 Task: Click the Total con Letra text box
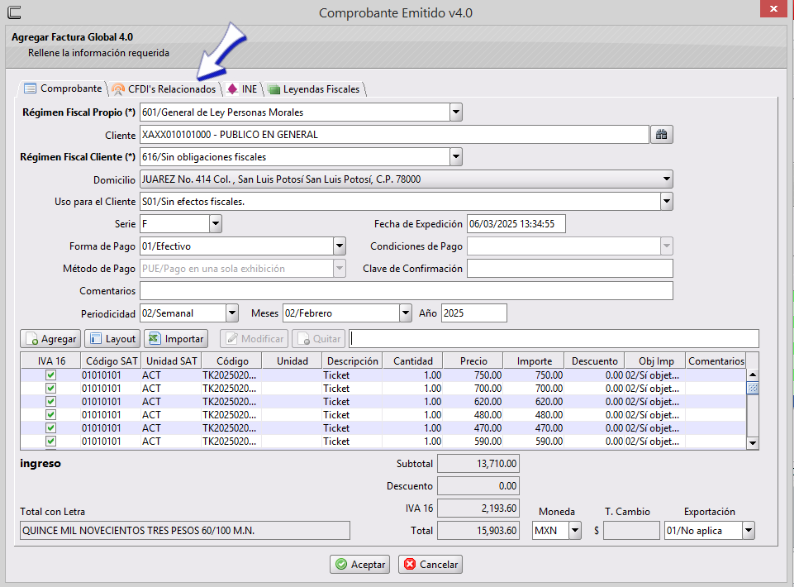point(185,530)
